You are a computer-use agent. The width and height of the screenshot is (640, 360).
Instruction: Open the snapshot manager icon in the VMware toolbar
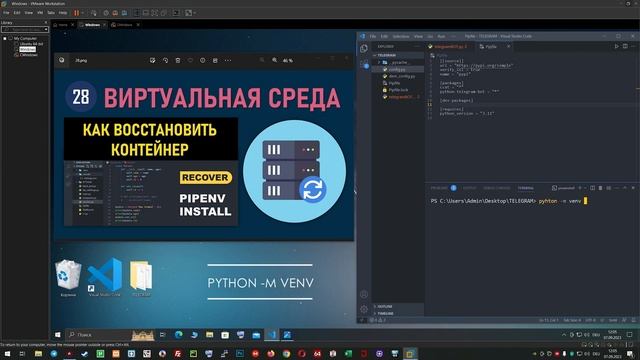coord(124,13)
